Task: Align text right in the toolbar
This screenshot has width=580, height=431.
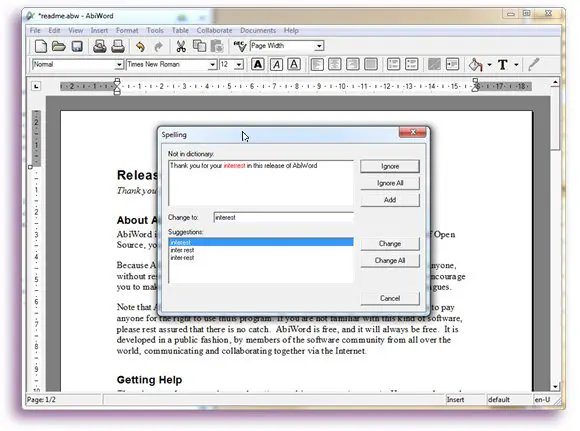Action: coord(353,64)
